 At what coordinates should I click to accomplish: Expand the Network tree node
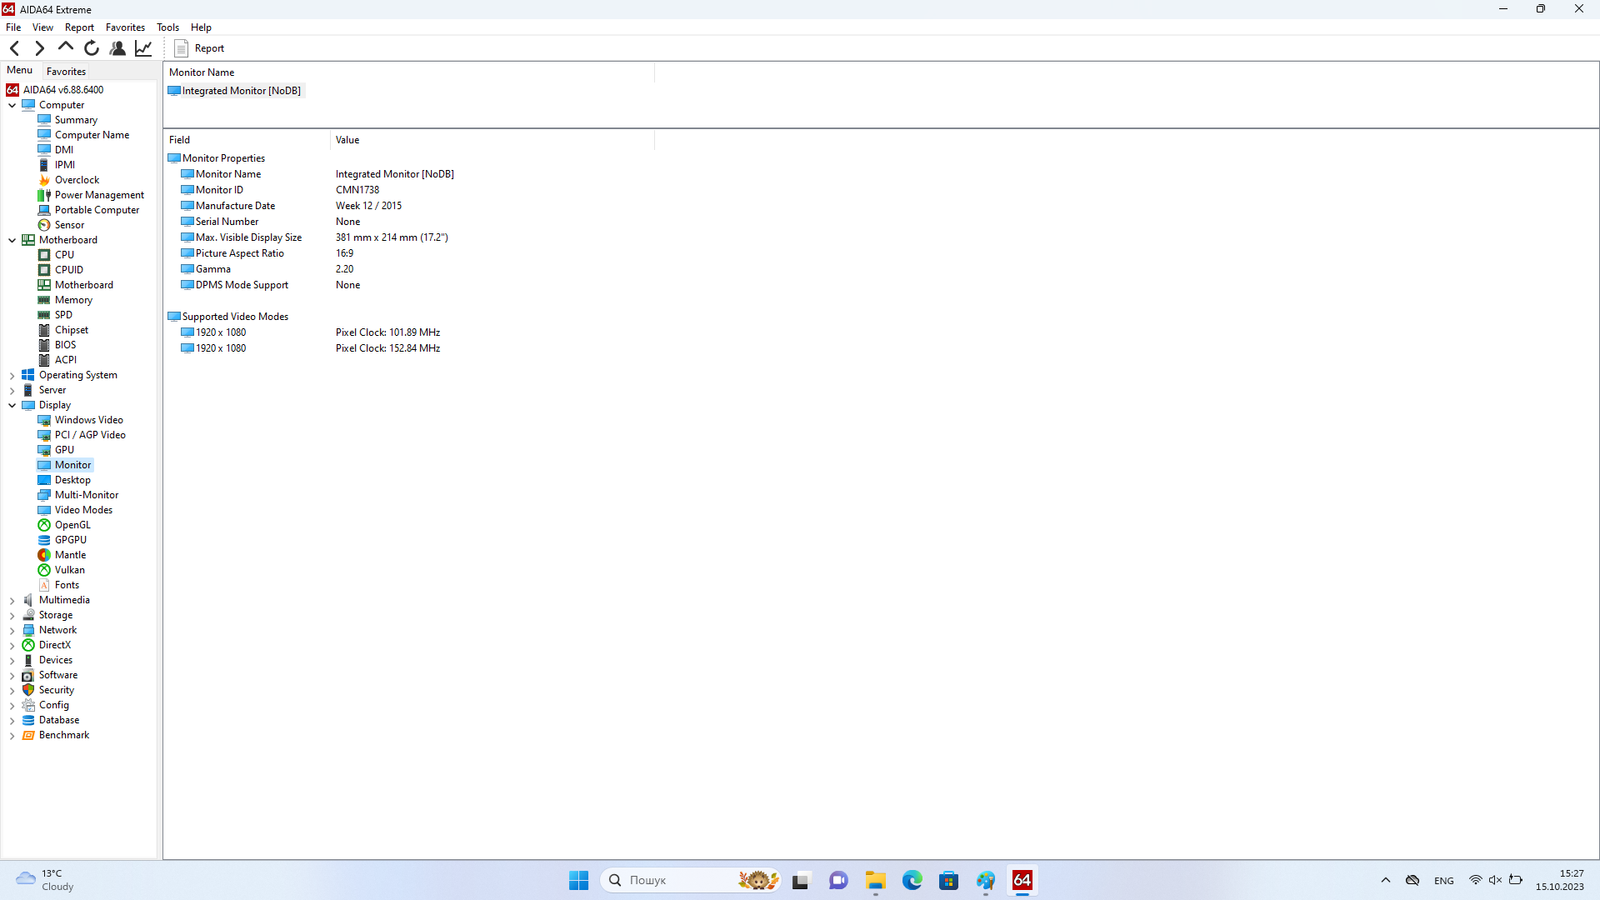click(x=12, y=630)
